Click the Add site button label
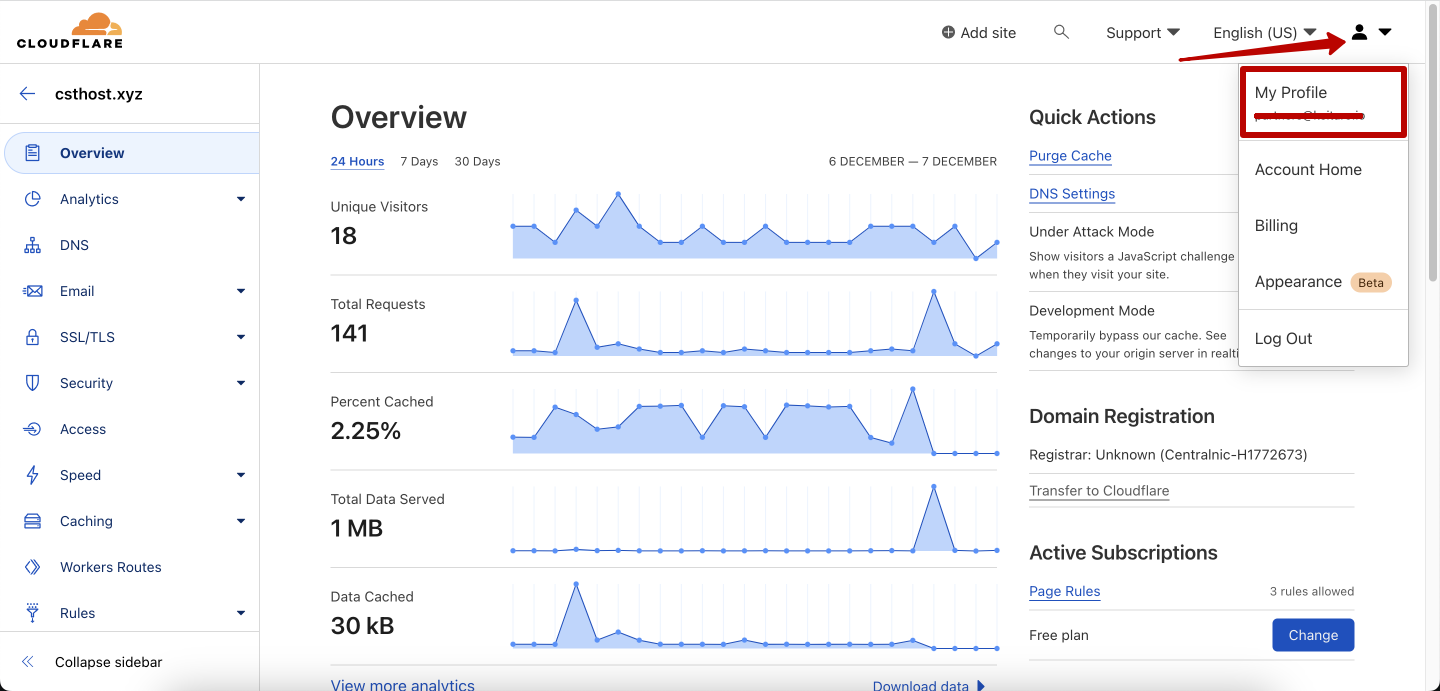1440x691 pixels. click(x=988, y=33)
